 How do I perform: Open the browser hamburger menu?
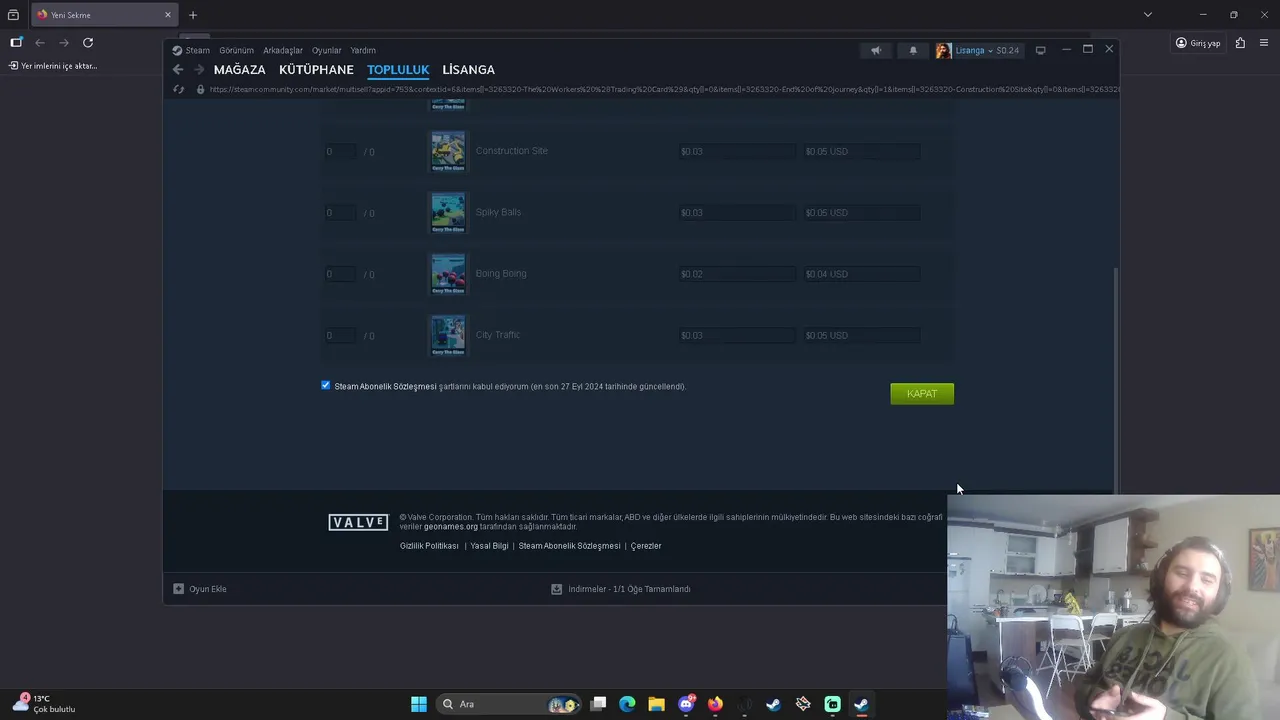[1264, 43]
